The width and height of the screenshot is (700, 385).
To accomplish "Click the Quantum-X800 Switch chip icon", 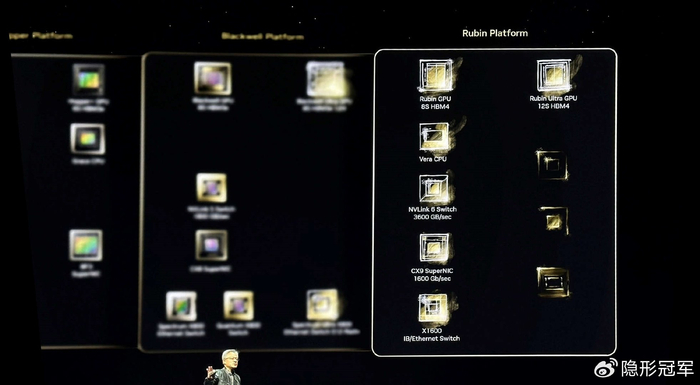I will (x=239, y=306).
